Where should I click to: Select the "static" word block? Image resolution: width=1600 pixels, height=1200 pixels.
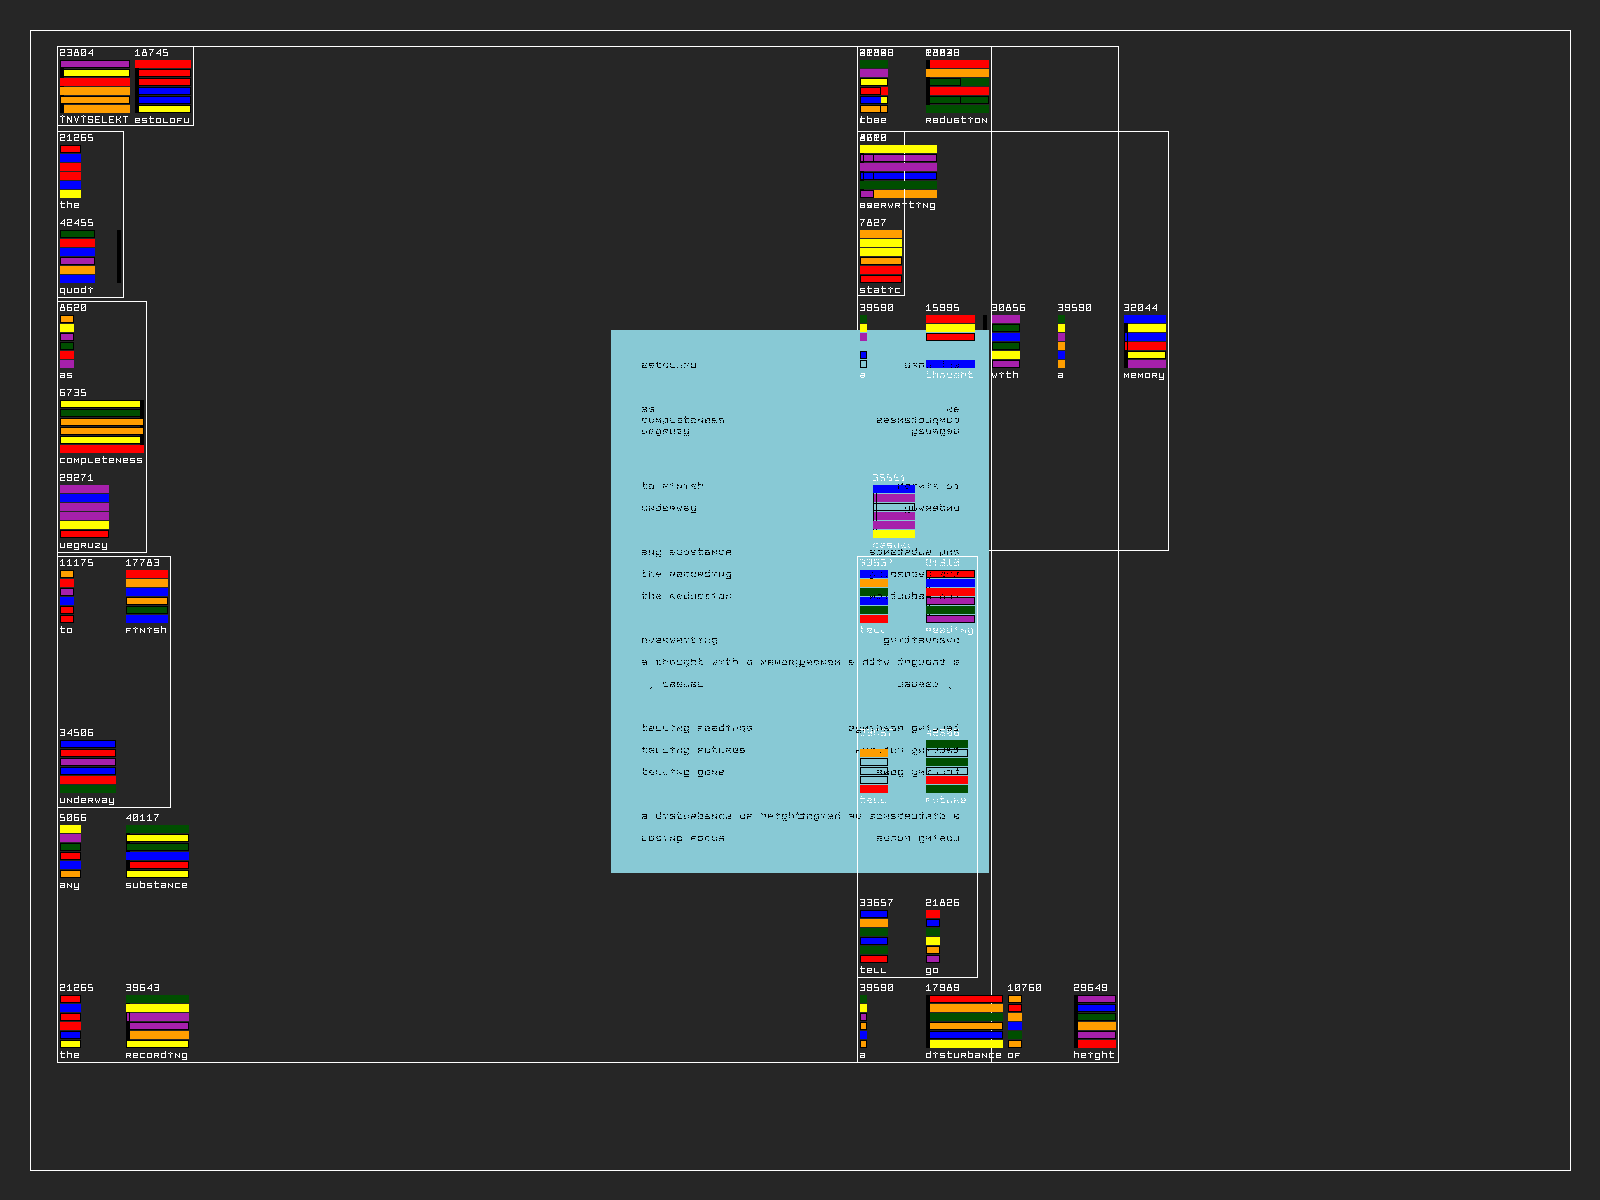click(881, 257)
